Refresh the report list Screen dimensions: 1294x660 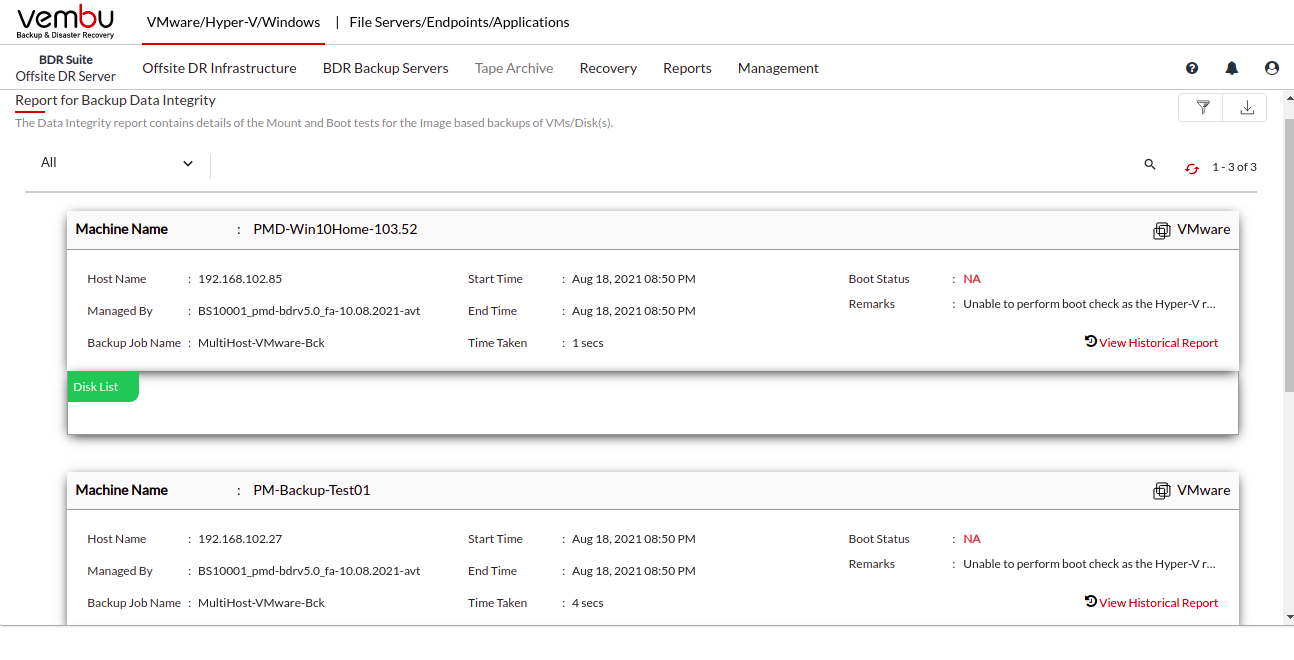pyautogui.click(x=1192, y=168)
